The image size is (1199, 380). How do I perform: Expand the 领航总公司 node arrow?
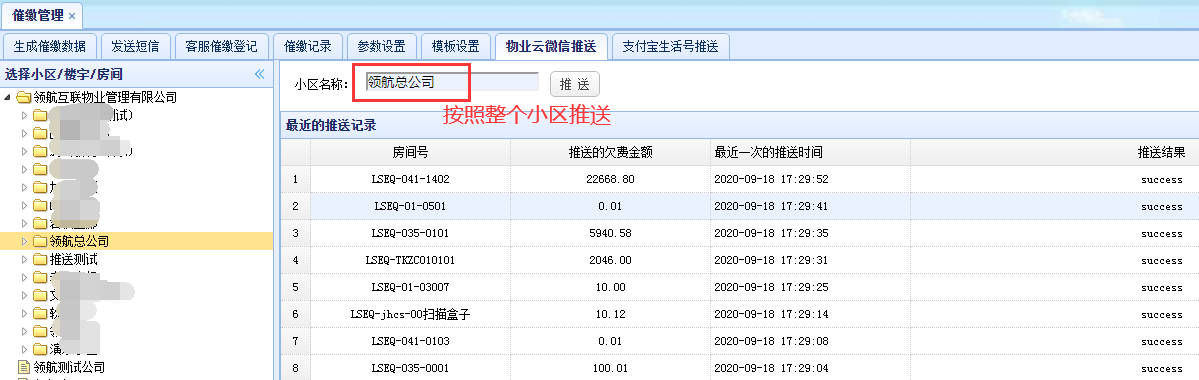24,241
